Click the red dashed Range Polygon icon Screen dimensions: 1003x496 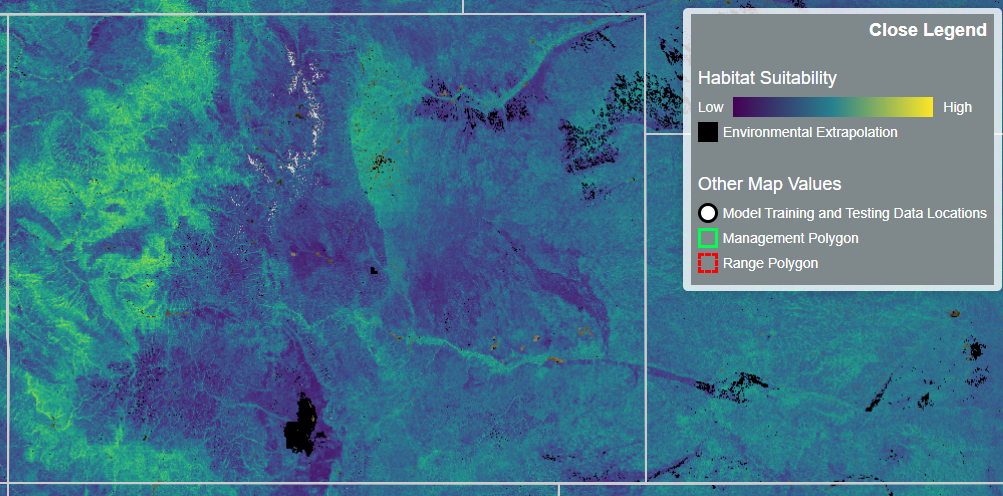point(708,263)
